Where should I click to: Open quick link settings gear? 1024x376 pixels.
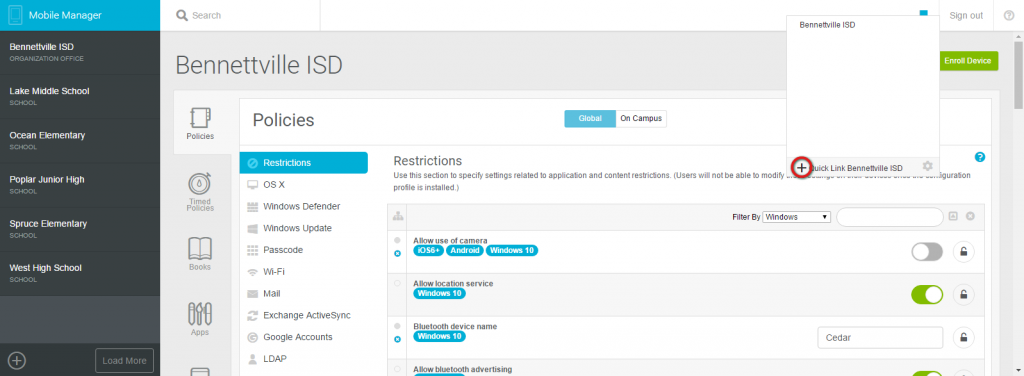[x=927, y=166]
